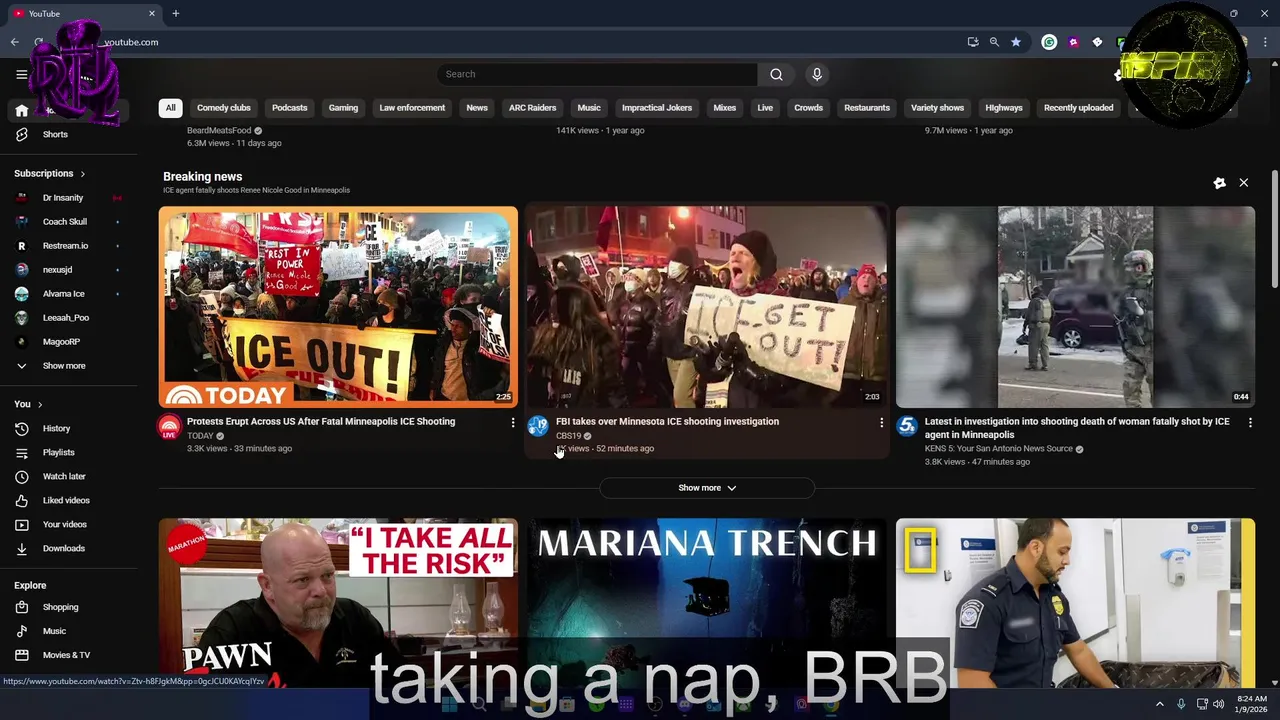Select the Recently uploaded chip
Image resolution: width=1280 pixels, height=720 pixels.
coord(1078,108)
